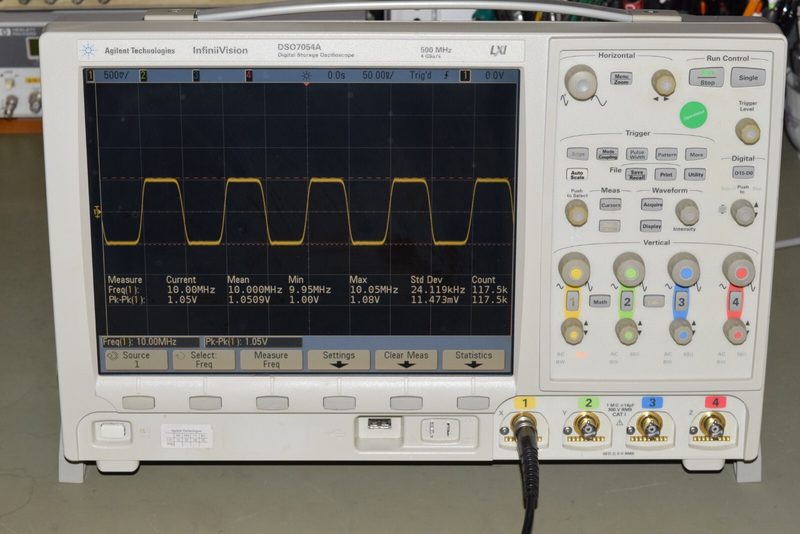This screenshot has height=534, width=800.
Task: Expand the Settings softkey menu
Action: pyautogui.click(x=338, y=359)
